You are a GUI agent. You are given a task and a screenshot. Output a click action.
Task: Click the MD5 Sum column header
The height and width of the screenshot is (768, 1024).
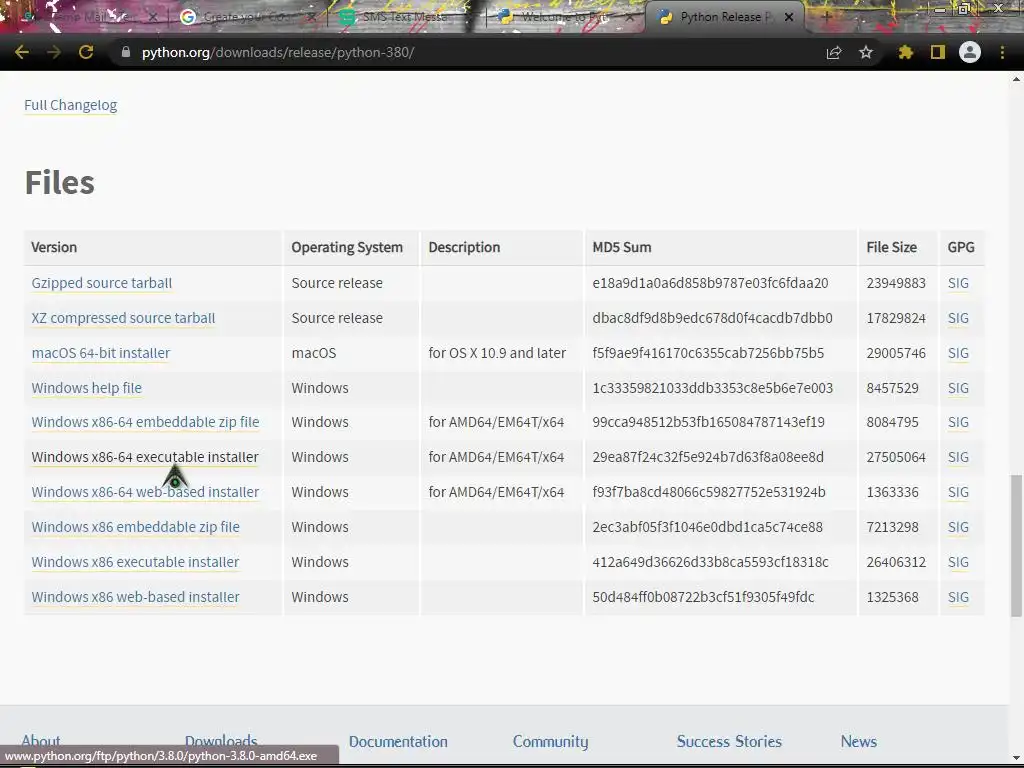pos(622,248)
